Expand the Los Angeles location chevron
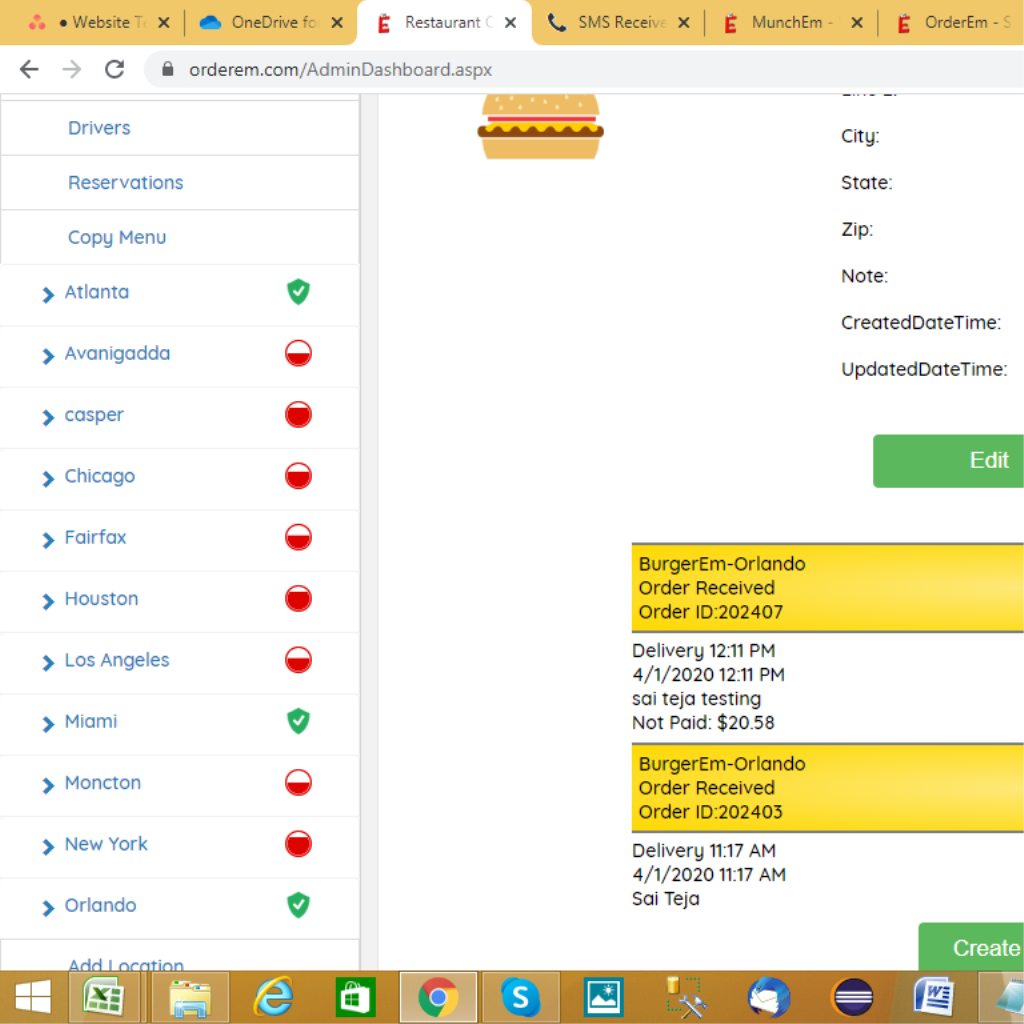The image size is (1024, 1024). click(48, 662)
